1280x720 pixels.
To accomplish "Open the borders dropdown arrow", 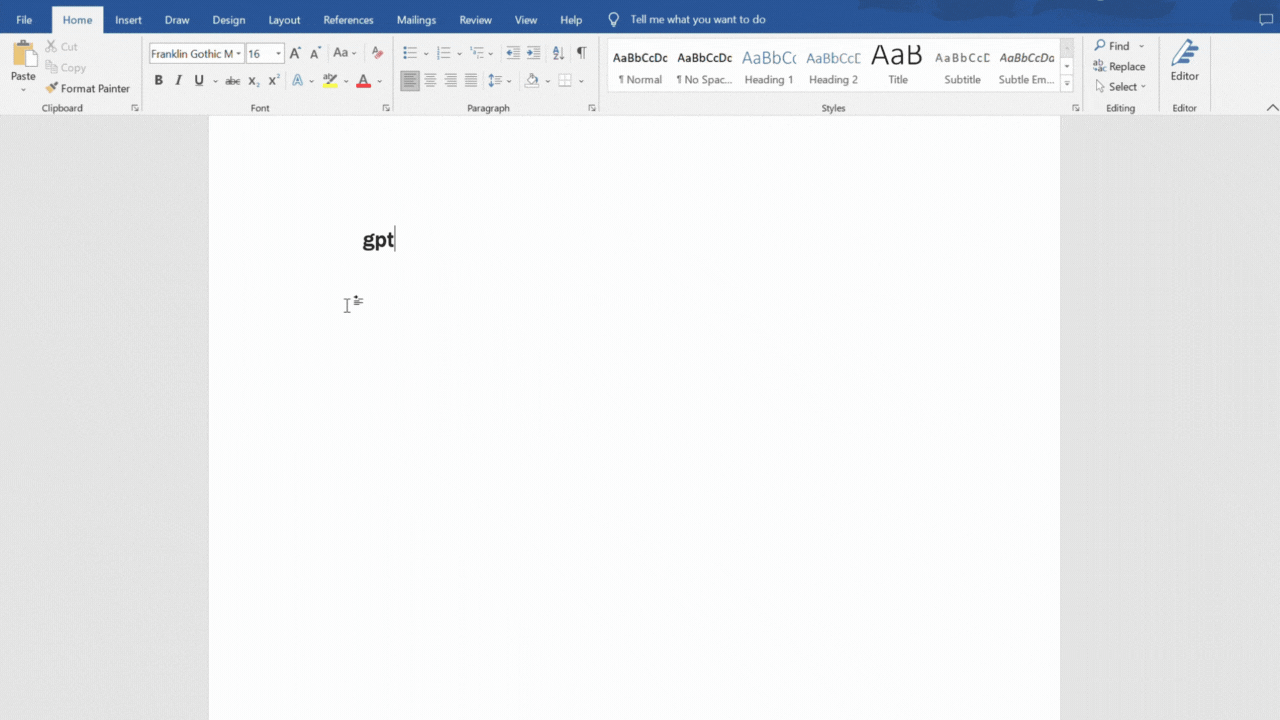I will pos(581,81).
